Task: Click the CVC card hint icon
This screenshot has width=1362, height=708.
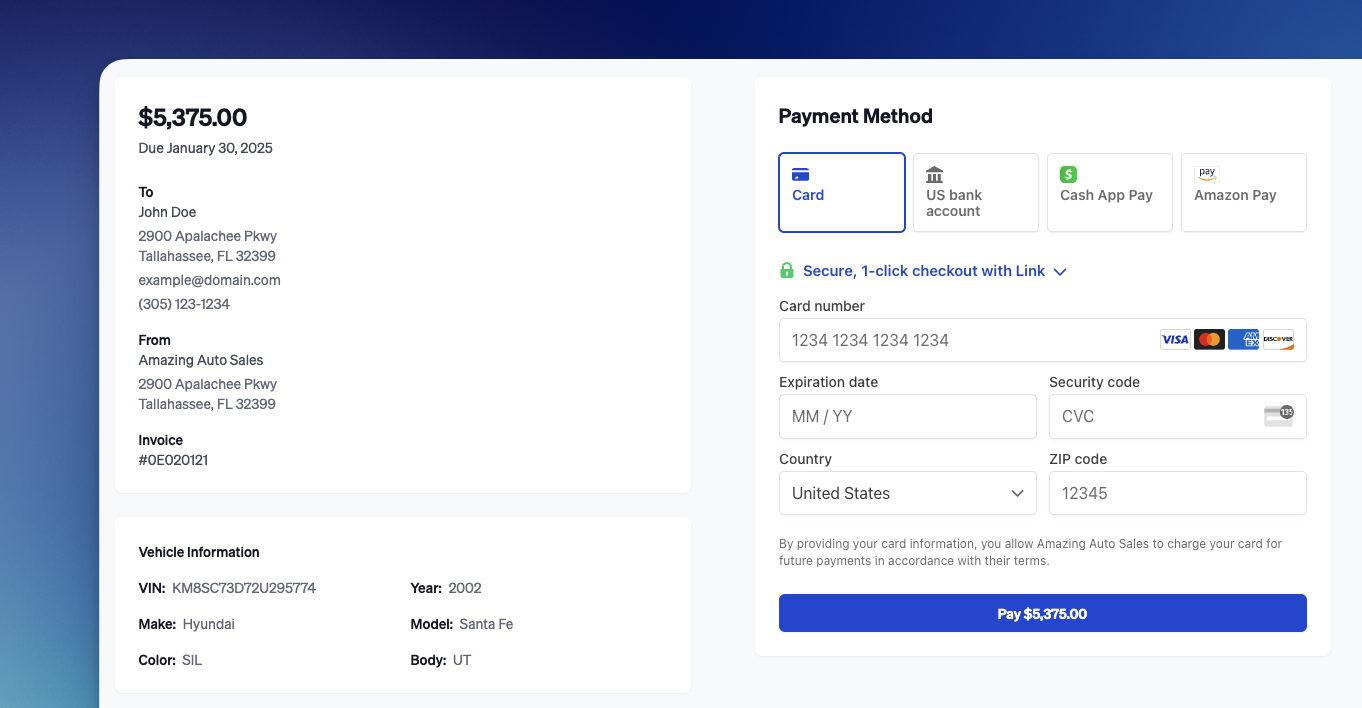Action: click(1278, 416)
